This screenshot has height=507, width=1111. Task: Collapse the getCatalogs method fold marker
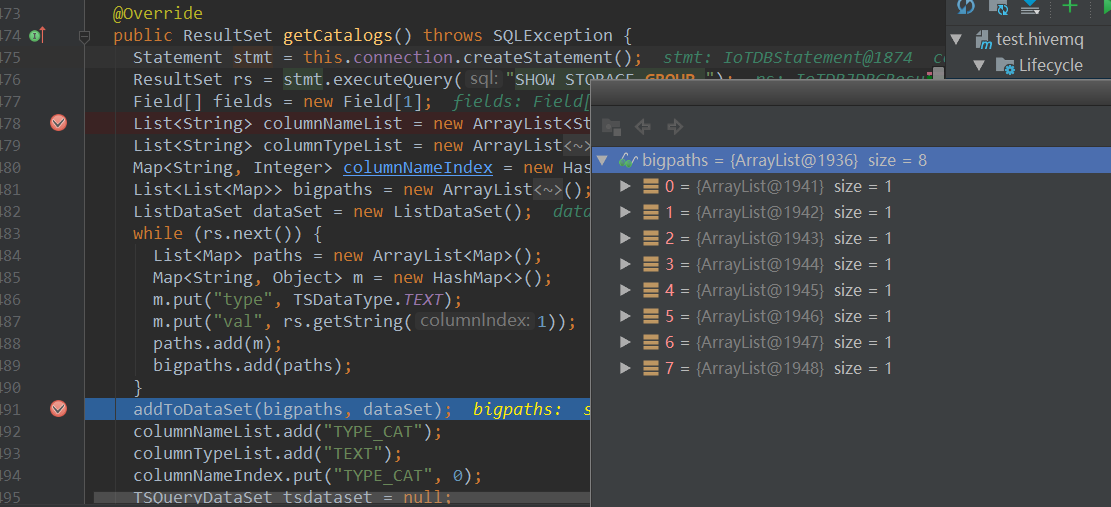84,36
